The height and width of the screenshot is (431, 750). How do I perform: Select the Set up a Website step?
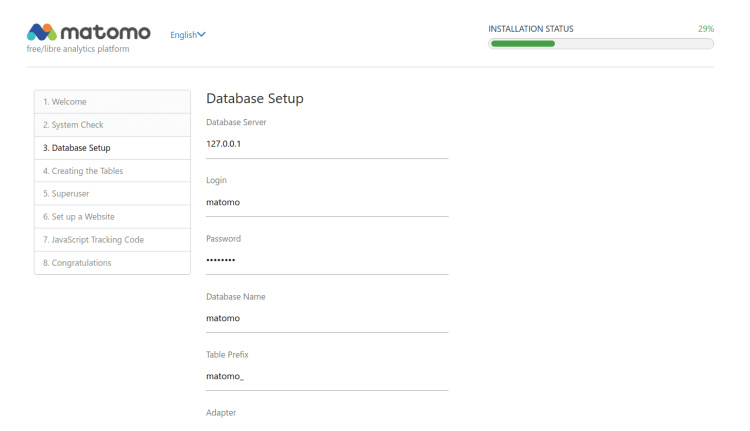[112, 217]
